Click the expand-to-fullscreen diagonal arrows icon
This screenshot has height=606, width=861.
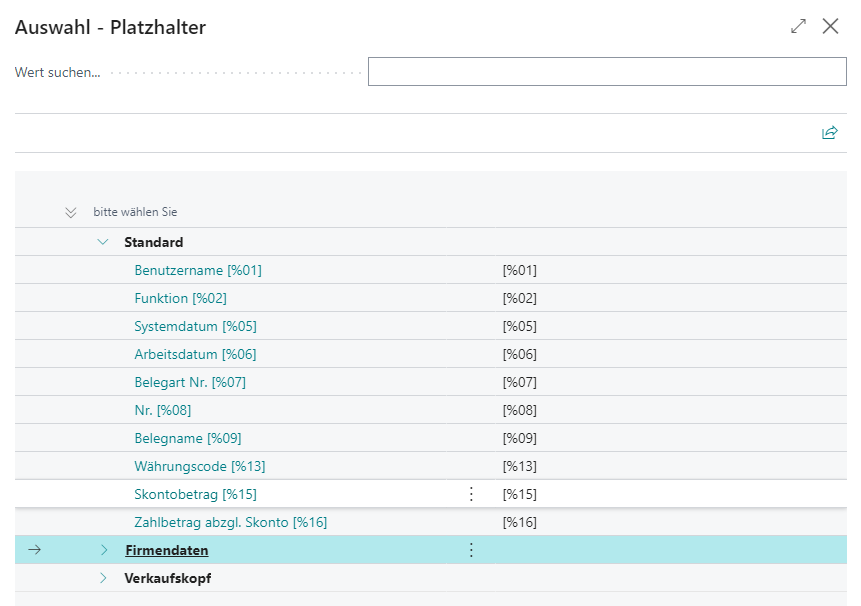pyautogui.click(x=798, y=27)
